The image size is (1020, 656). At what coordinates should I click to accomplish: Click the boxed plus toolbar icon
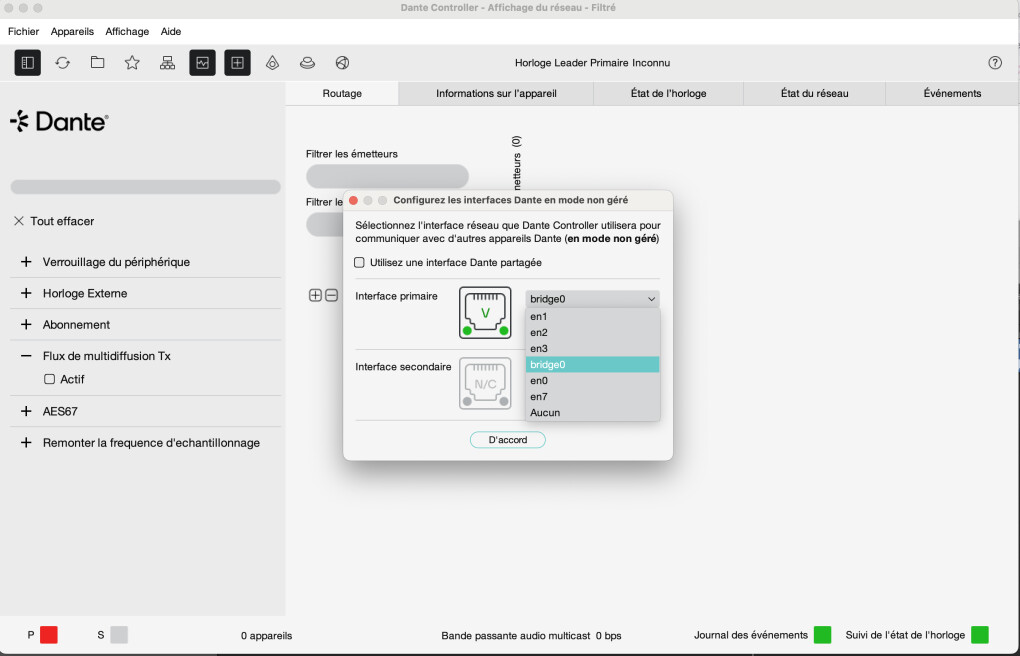click(237, 62)
